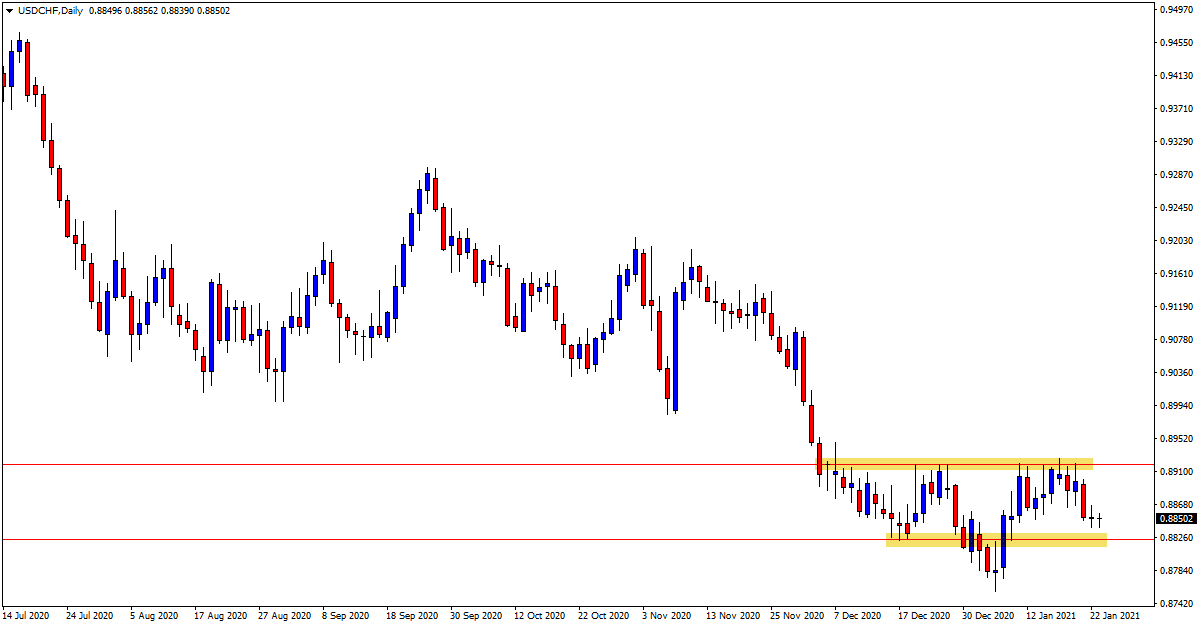This screenshot has height=627, width=1200.
Task: Click the 30 Sep 2020 date label
Action: click(474, 616)
